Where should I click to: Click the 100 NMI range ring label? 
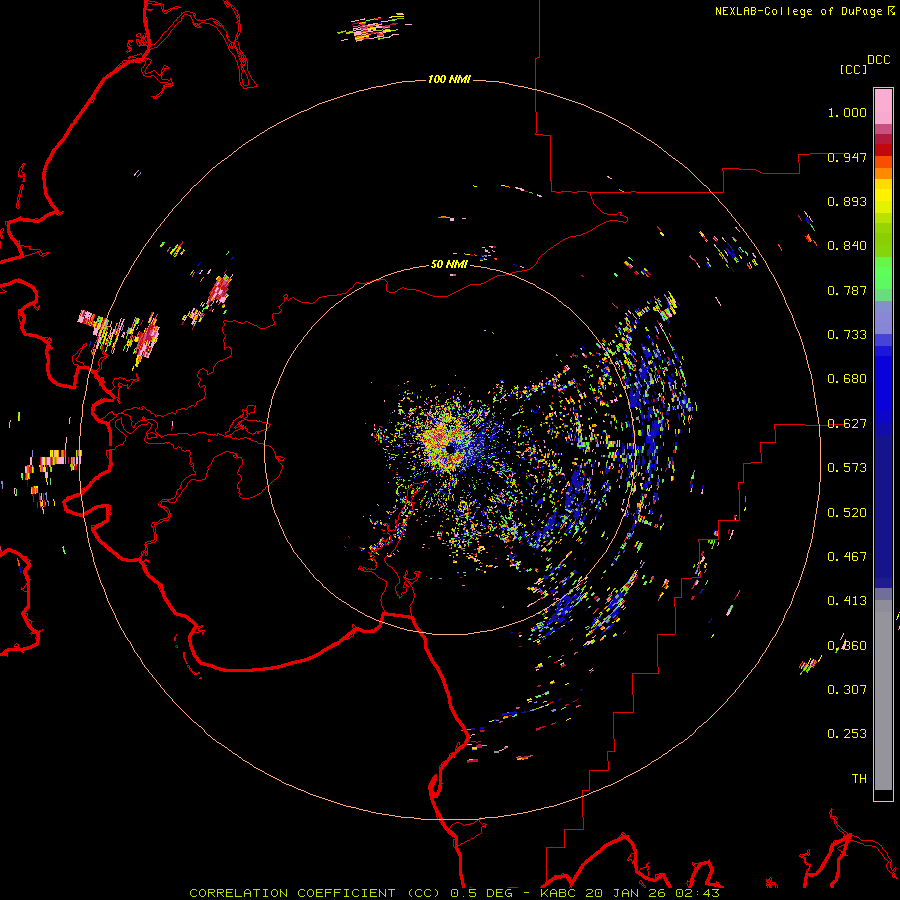click(449, 79)
